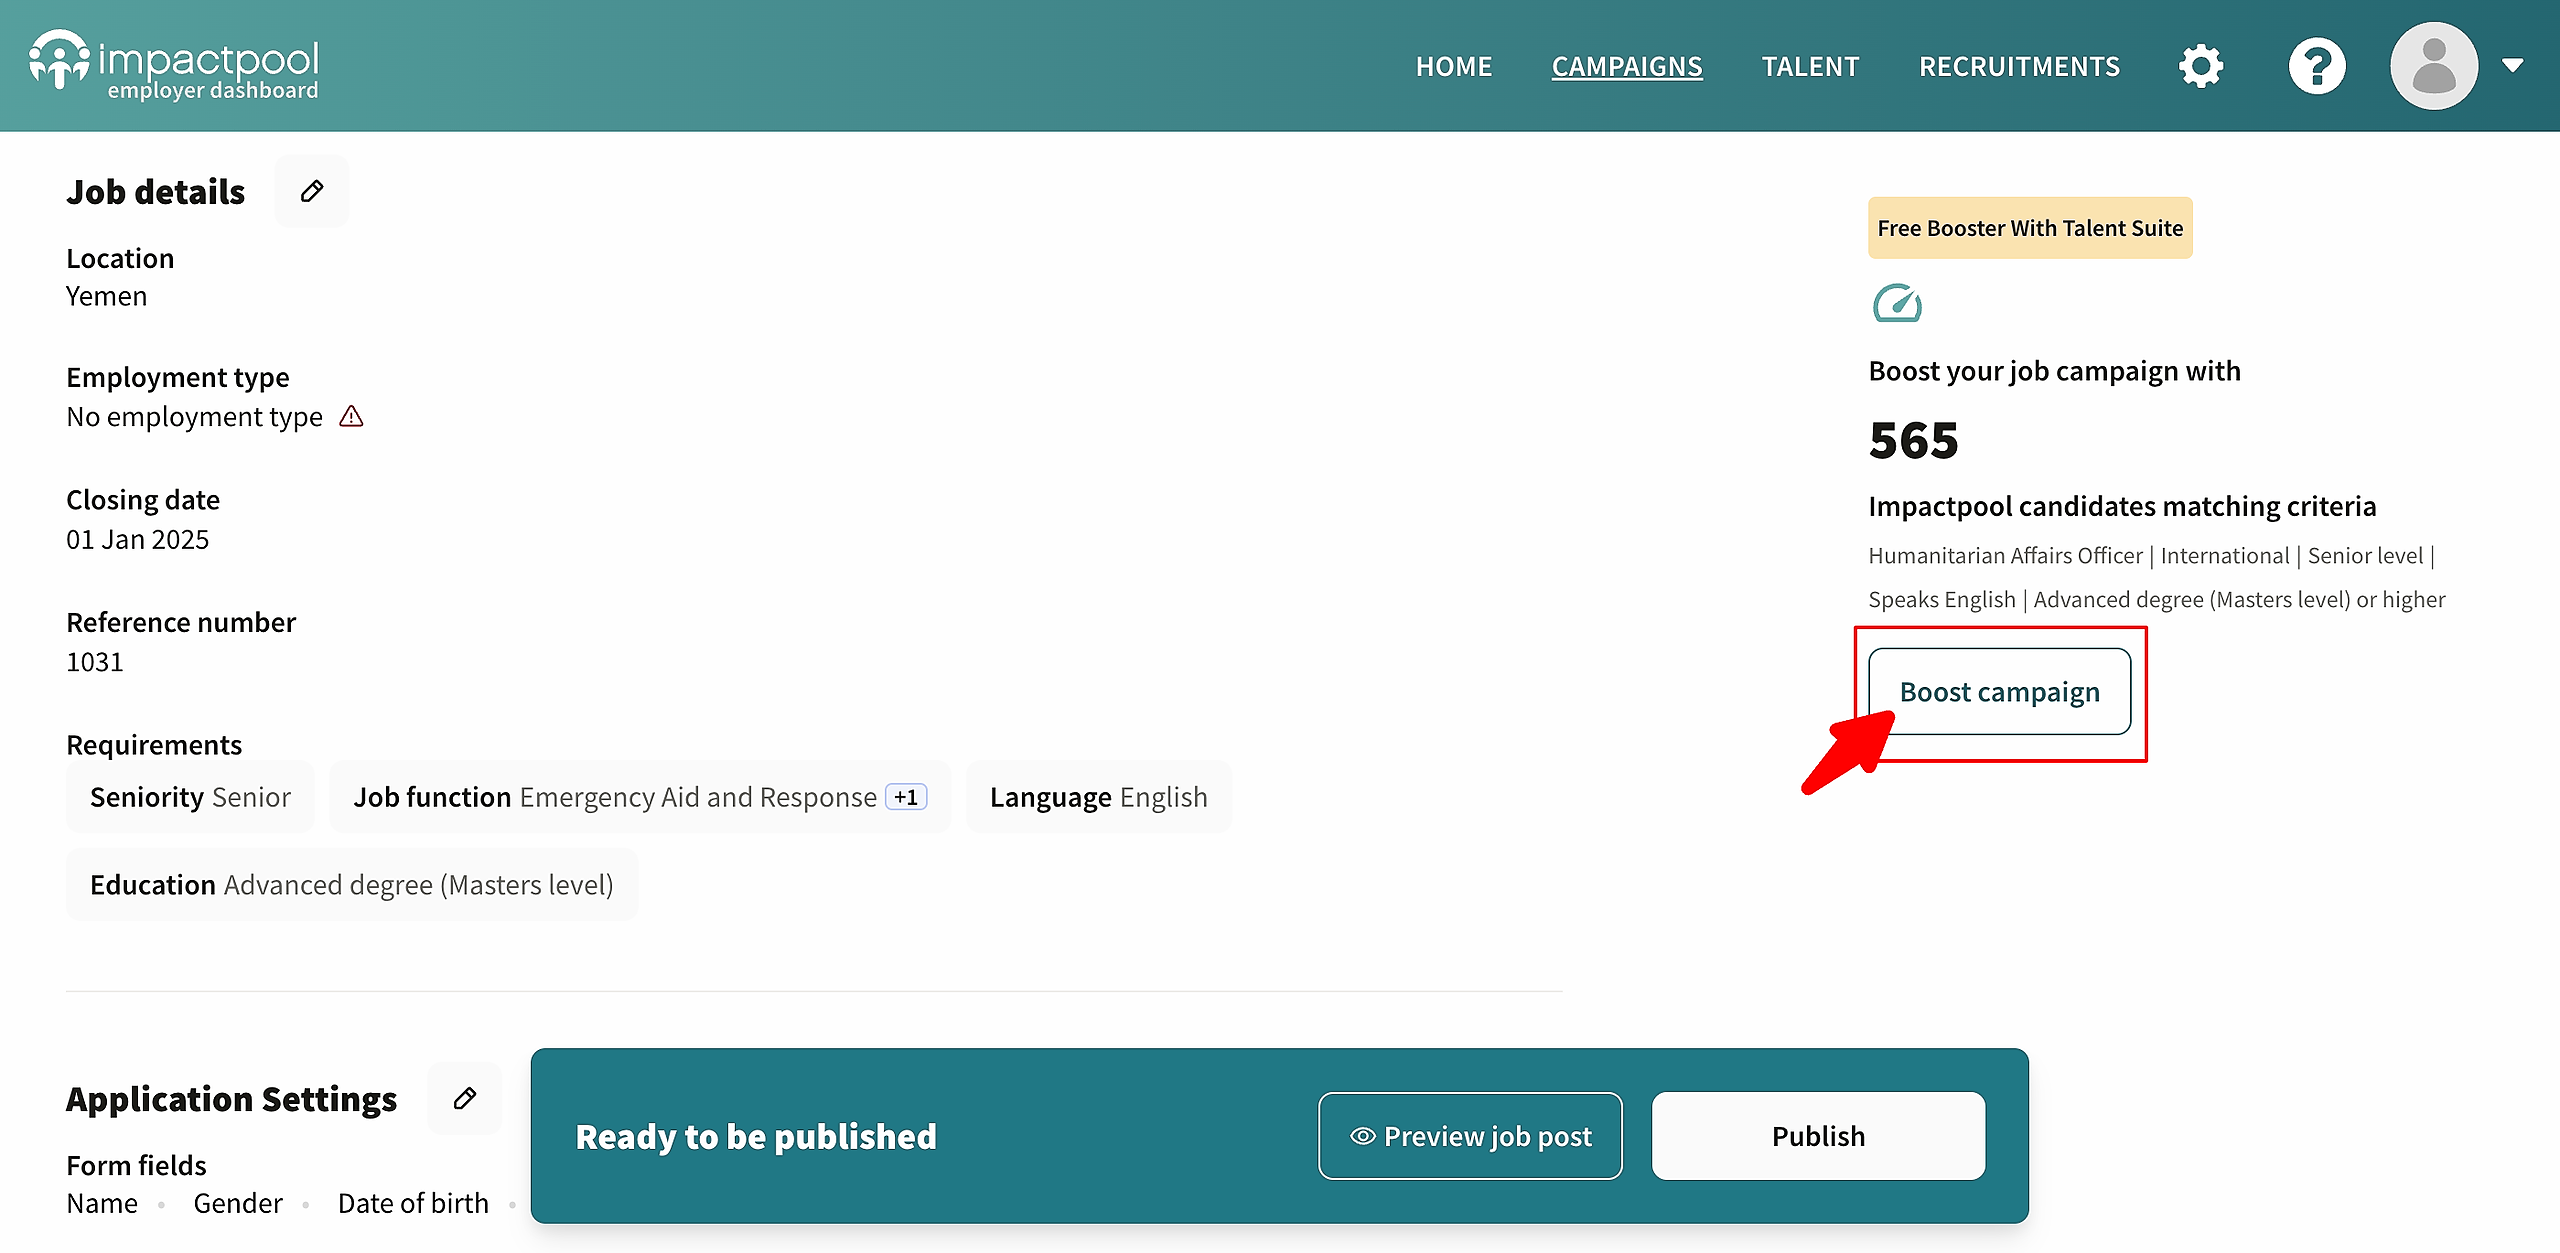Expand the account dropdown arrow
The height and width of the screenshot is (1253, 2560).
[x=2513, y=66]
